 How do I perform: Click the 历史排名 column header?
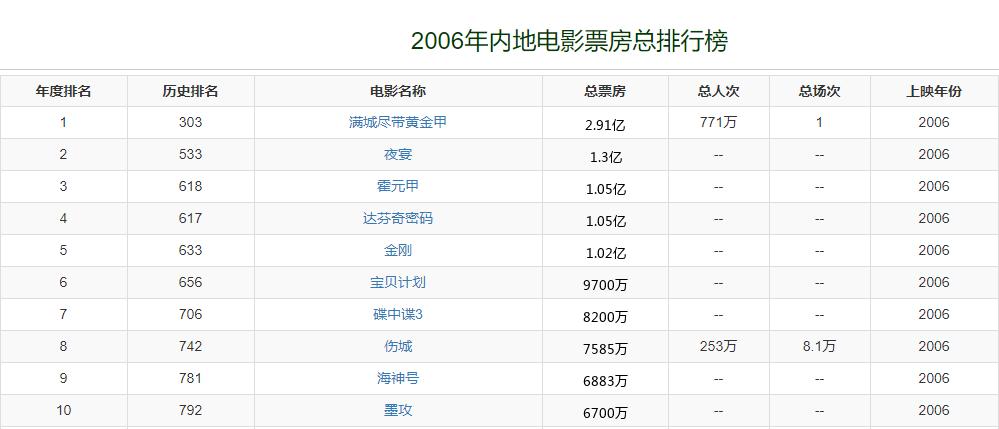point(190,91)
